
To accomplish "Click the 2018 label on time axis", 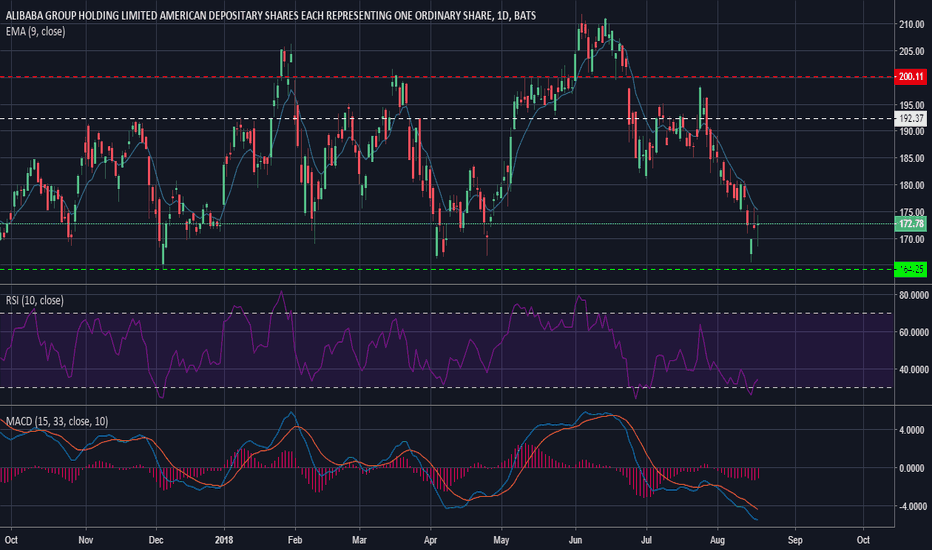I will [x=224, y=540].
